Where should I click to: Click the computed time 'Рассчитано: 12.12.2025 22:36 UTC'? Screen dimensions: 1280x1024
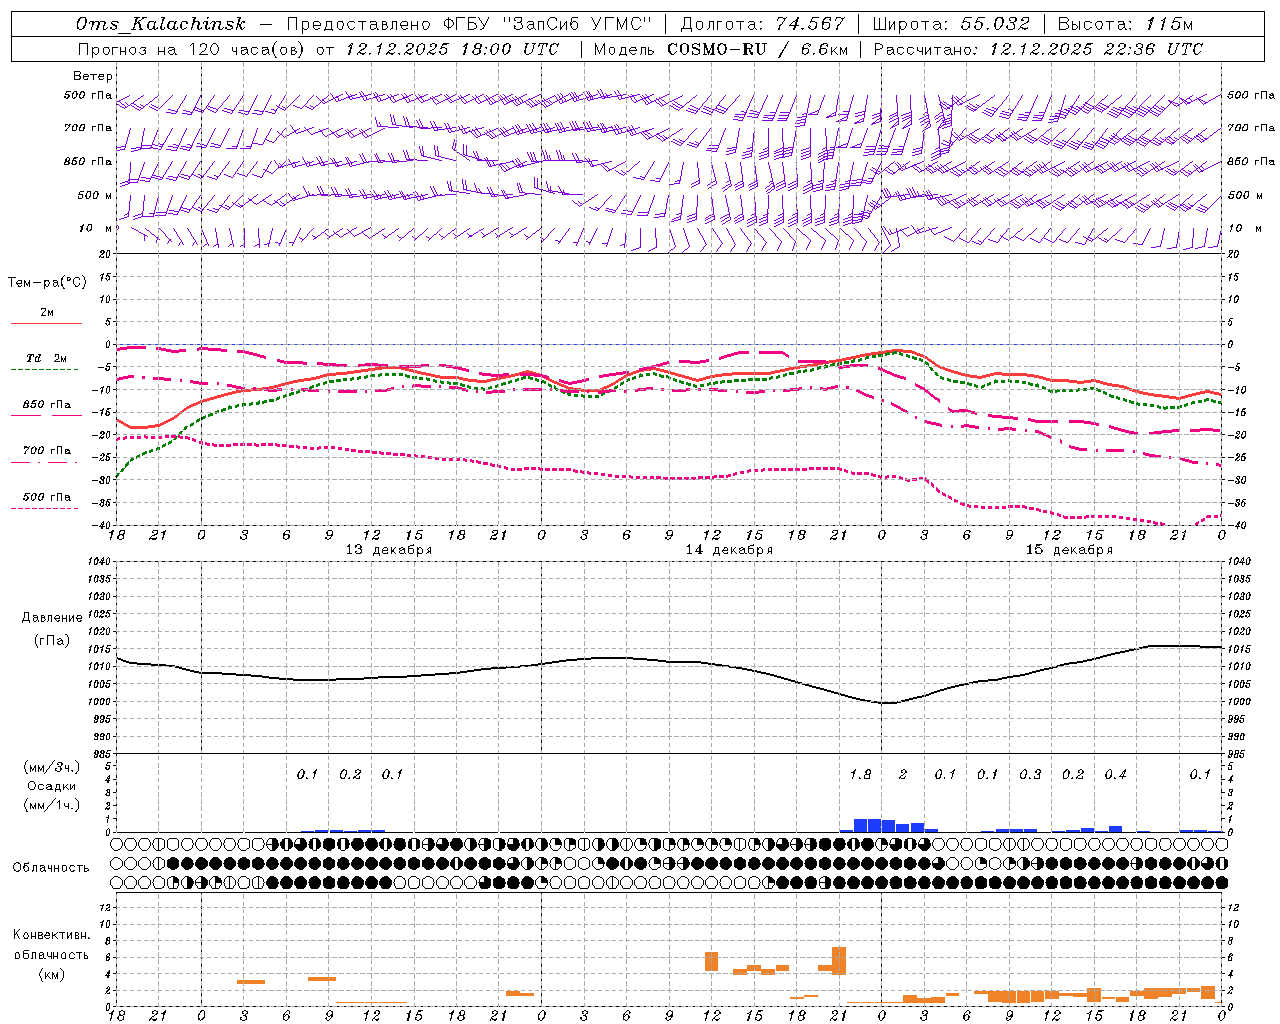(1038, 49)
